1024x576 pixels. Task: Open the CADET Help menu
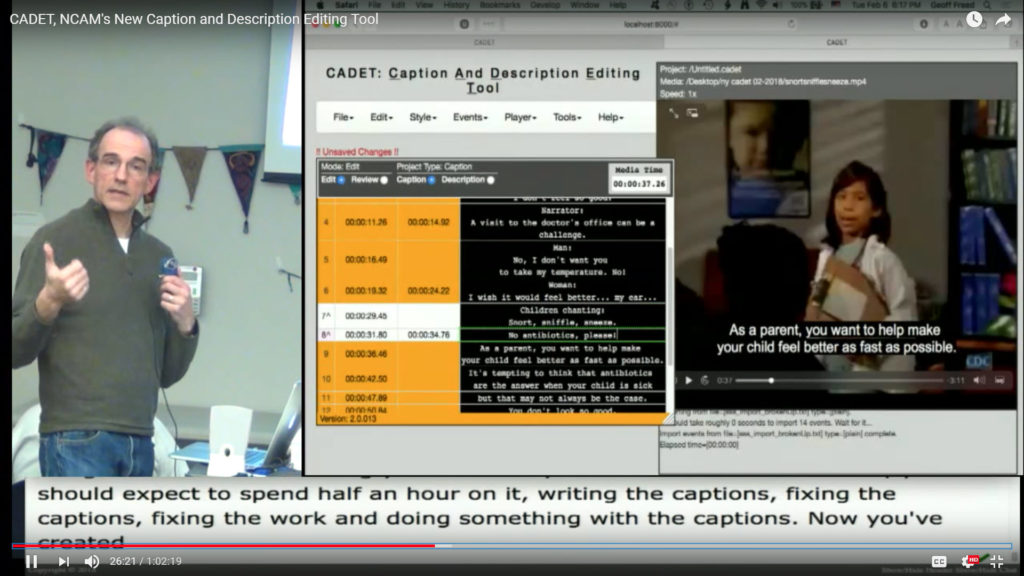coord(611,118)
